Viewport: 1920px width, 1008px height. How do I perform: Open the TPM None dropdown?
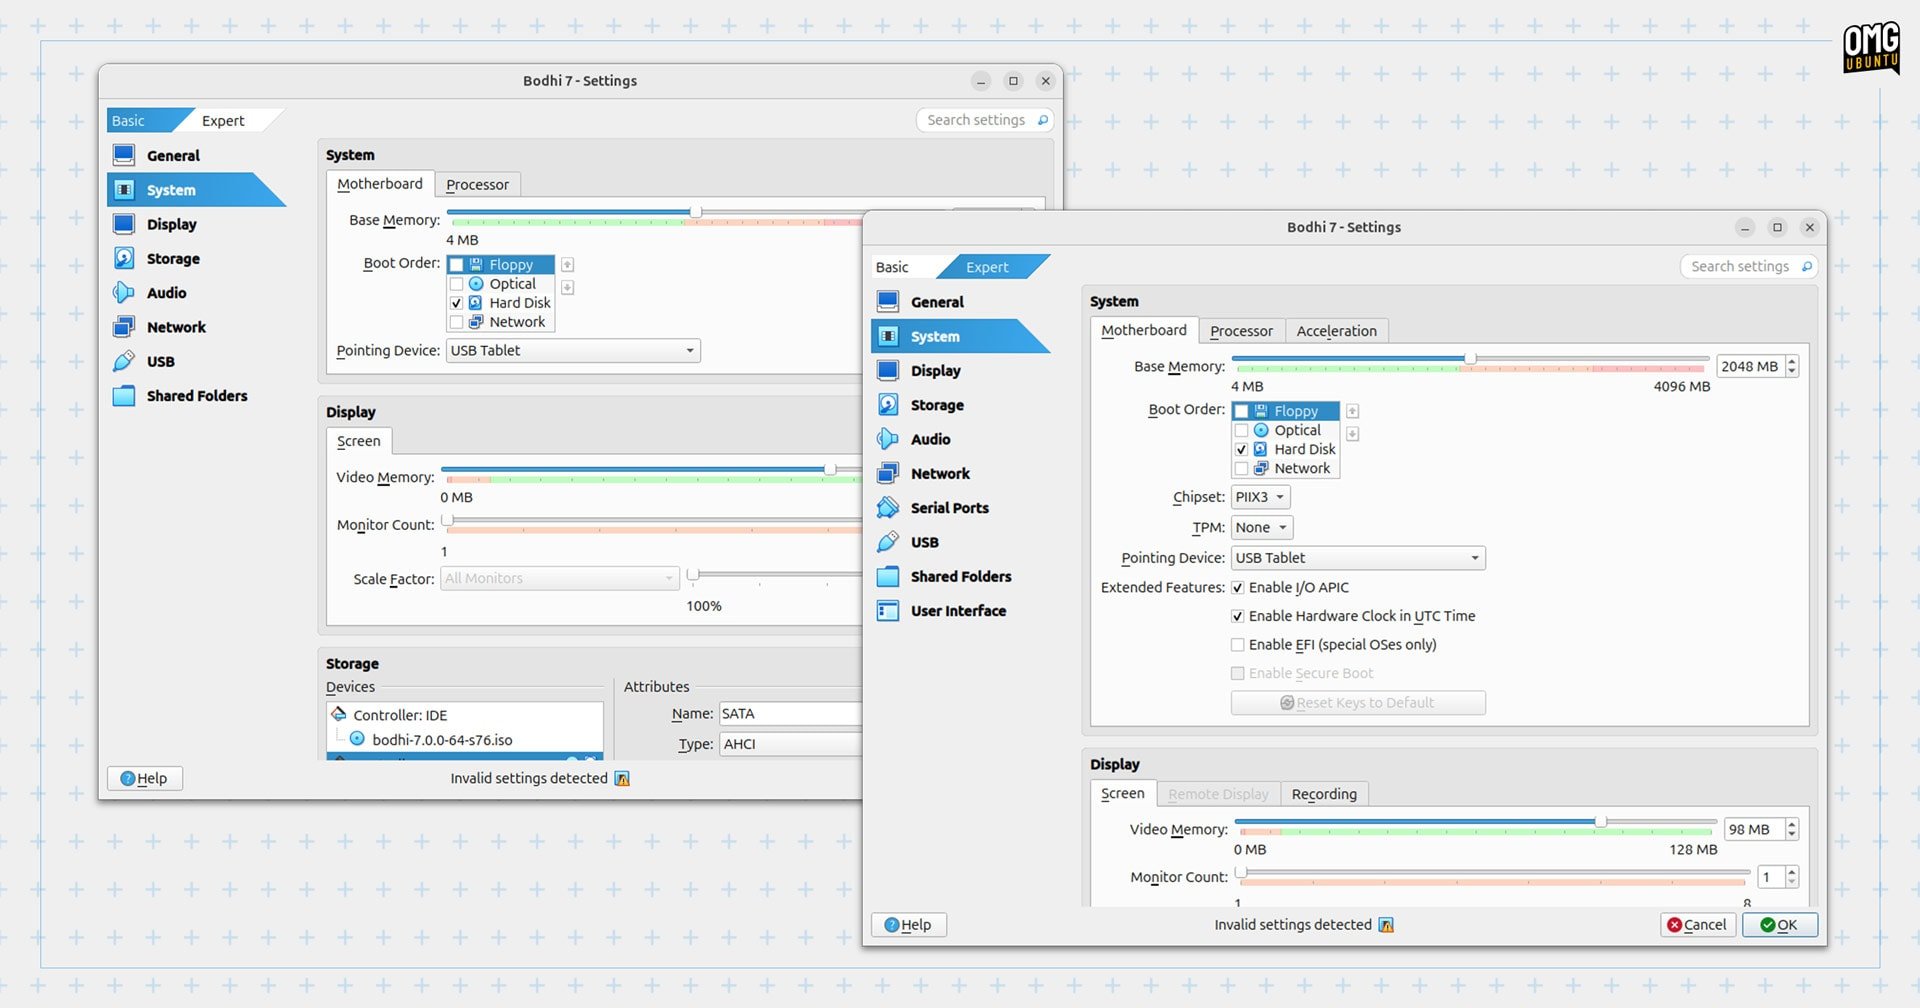(x=1262, y=528)
